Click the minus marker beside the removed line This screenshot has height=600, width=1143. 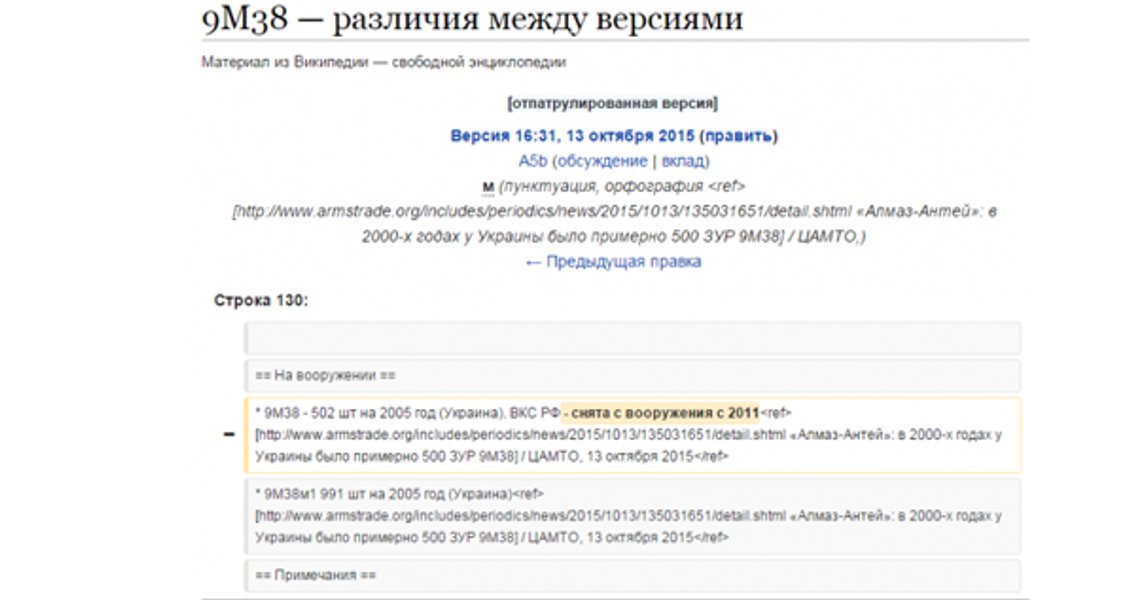pyautogui.click(x=229, y=434)
